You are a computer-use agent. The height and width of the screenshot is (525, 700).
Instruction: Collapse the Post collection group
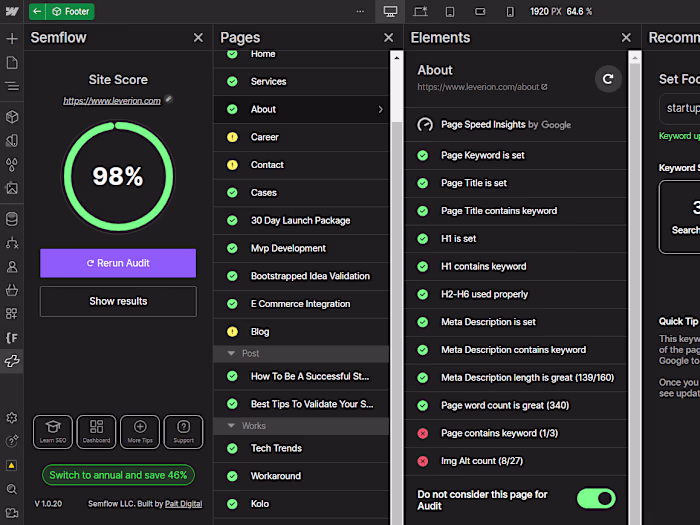[x=231, y=353]
